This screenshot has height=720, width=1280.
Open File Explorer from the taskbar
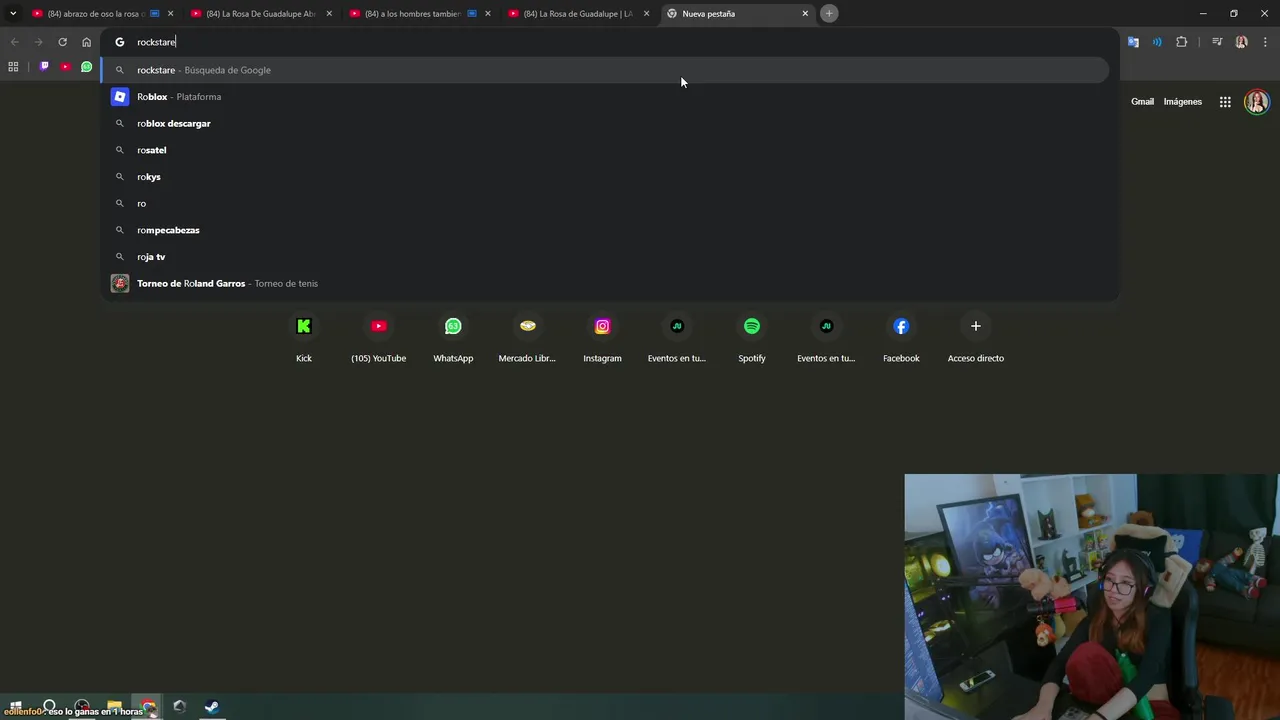point(115,707)
